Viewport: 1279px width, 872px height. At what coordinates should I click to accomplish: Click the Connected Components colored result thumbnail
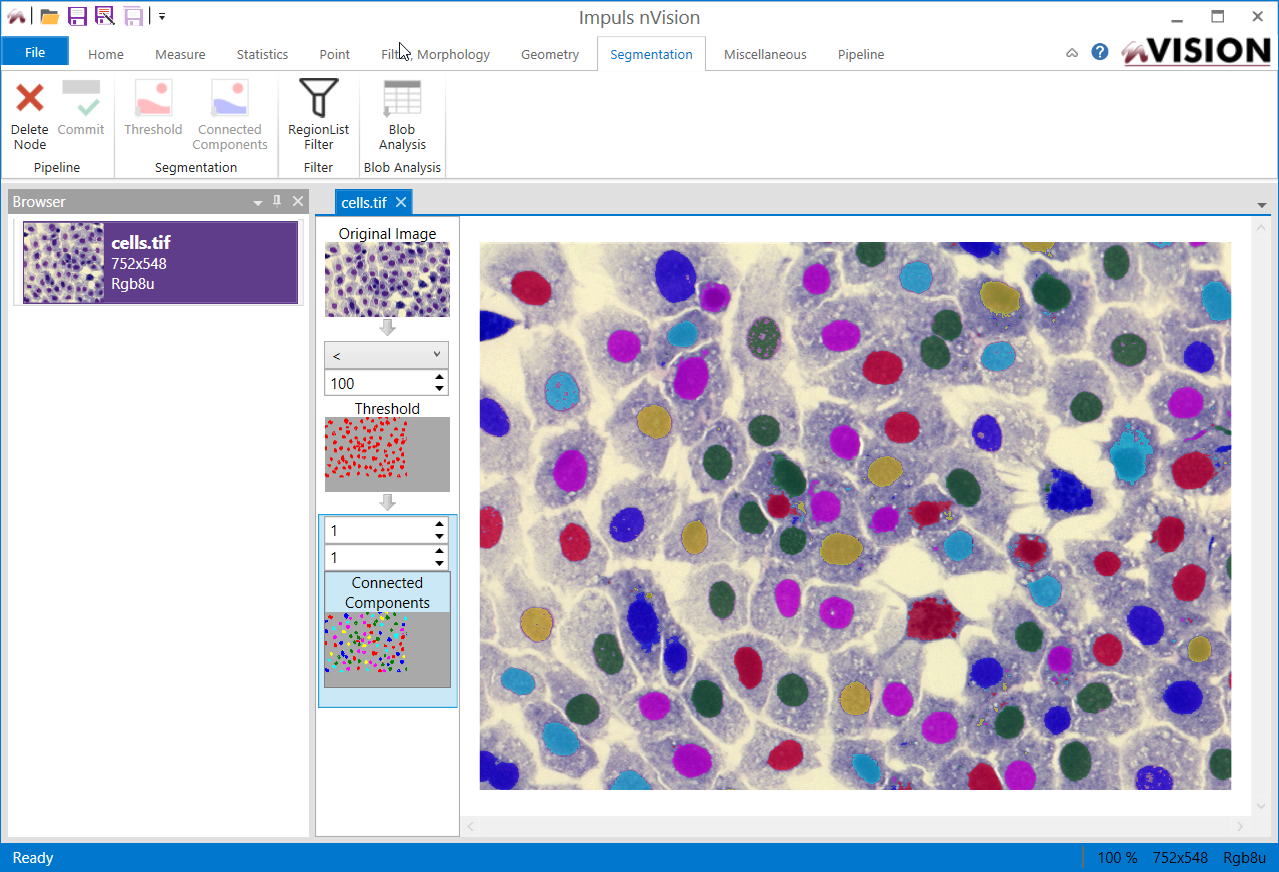click(x=387, y=649)
